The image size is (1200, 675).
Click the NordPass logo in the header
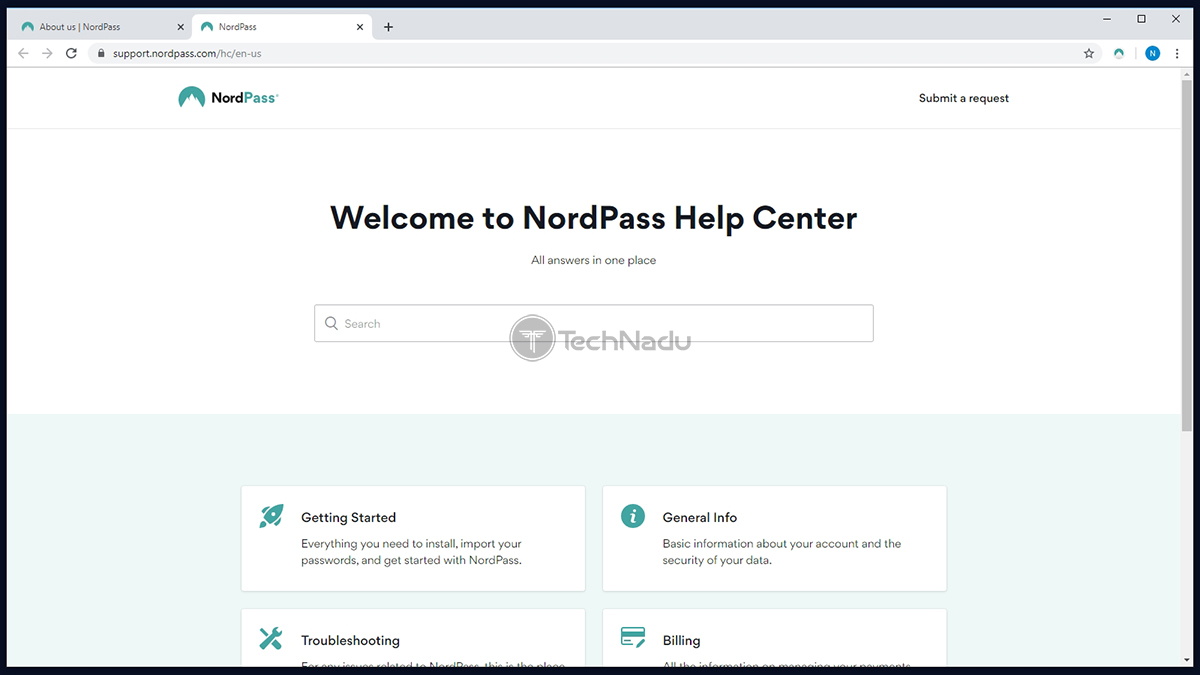(228, 98)
